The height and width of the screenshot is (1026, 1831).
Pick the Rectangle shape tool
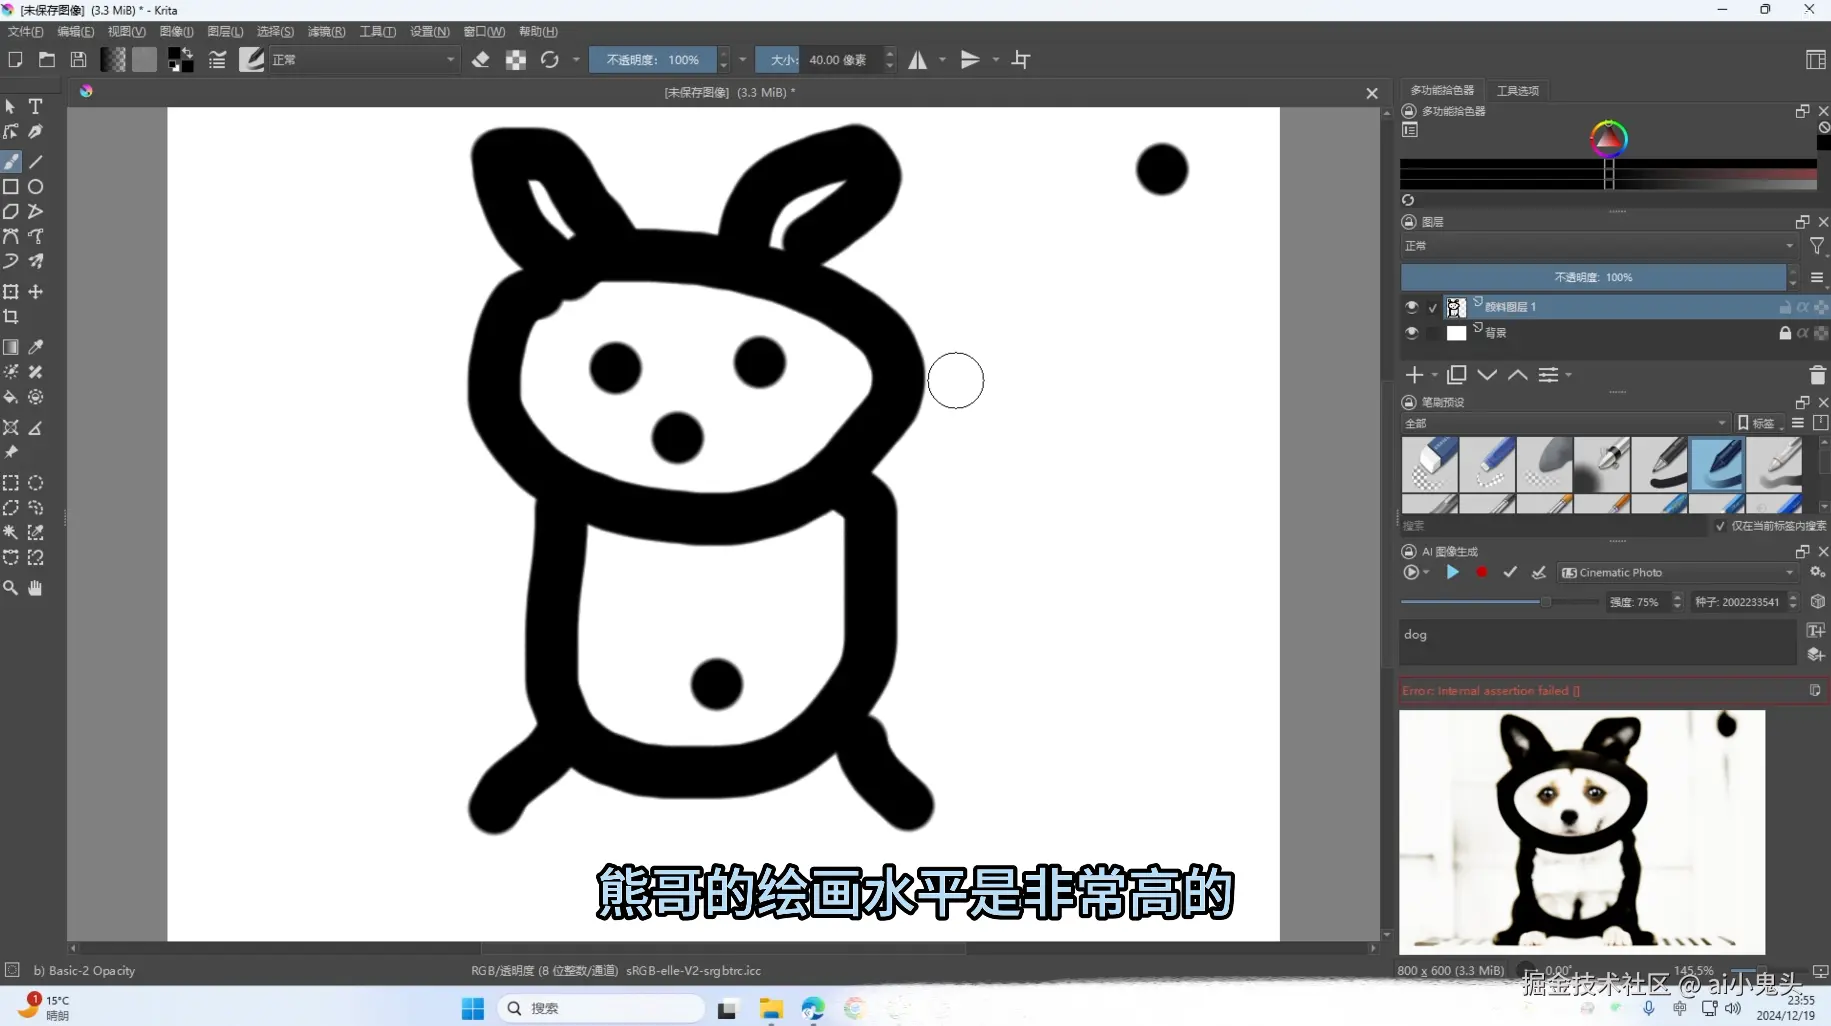click(11, 186)
